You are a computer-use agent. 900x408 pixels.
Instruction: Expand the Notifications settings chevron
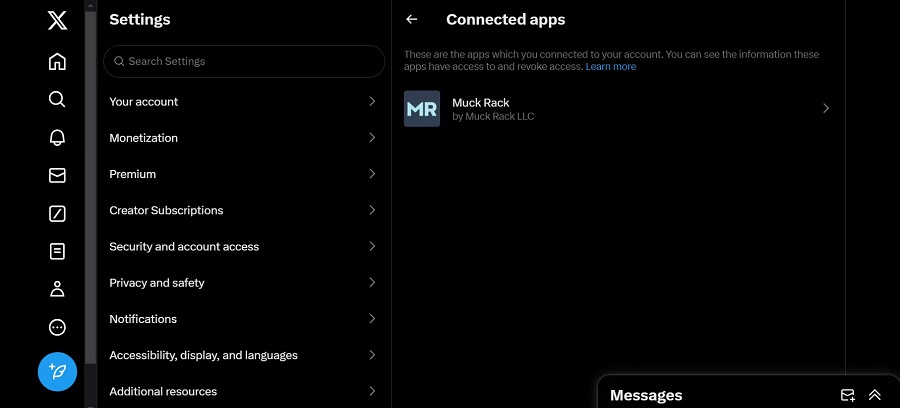[372, 319]
